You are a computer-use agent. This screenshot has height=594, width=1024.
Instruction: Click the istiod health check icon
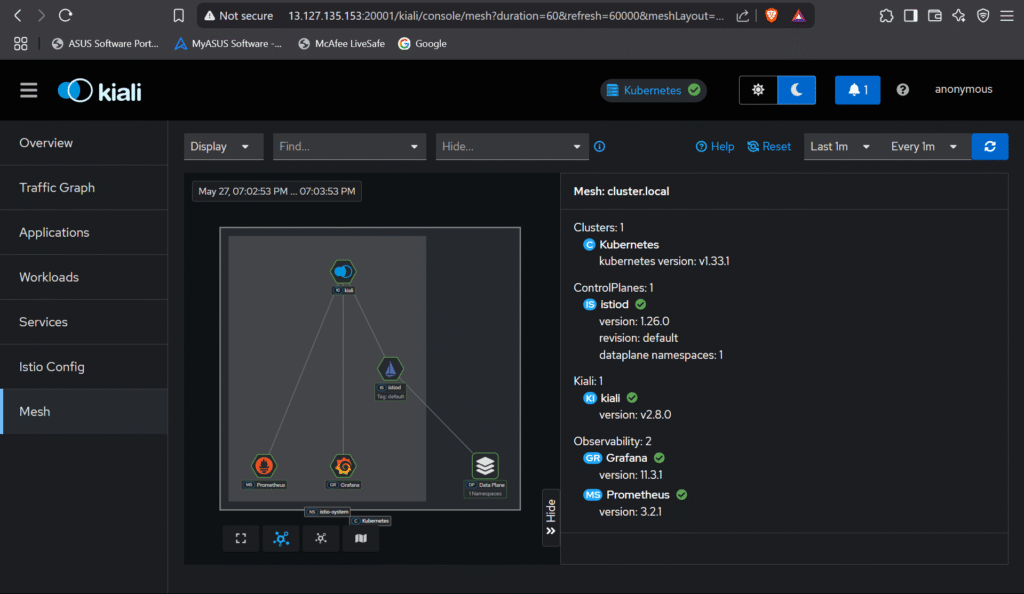(x=641, y=305)
